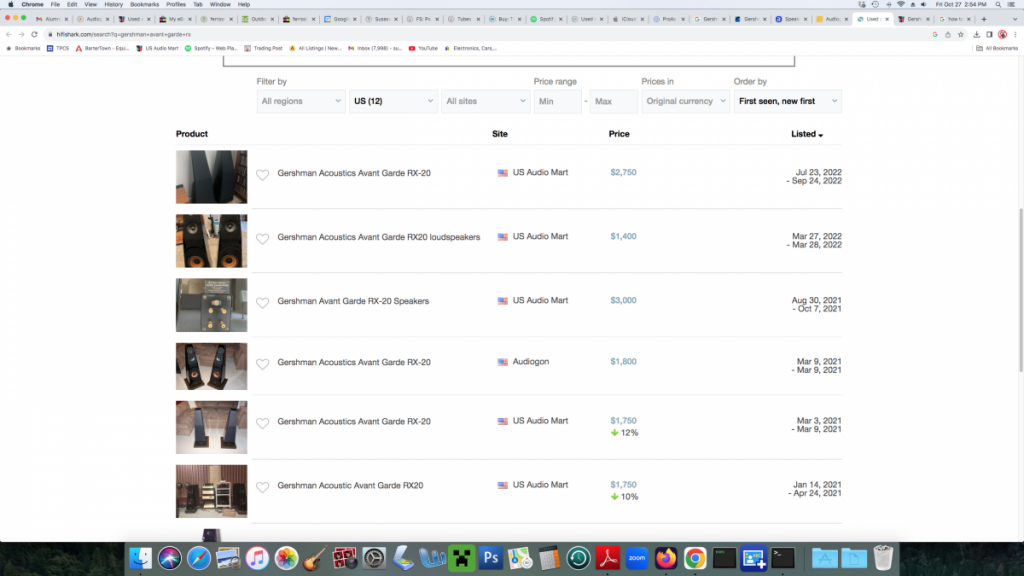This screenshot has width=1024, height=576.
Task: Open Zoom from the Dock
Action: (637, 558)
